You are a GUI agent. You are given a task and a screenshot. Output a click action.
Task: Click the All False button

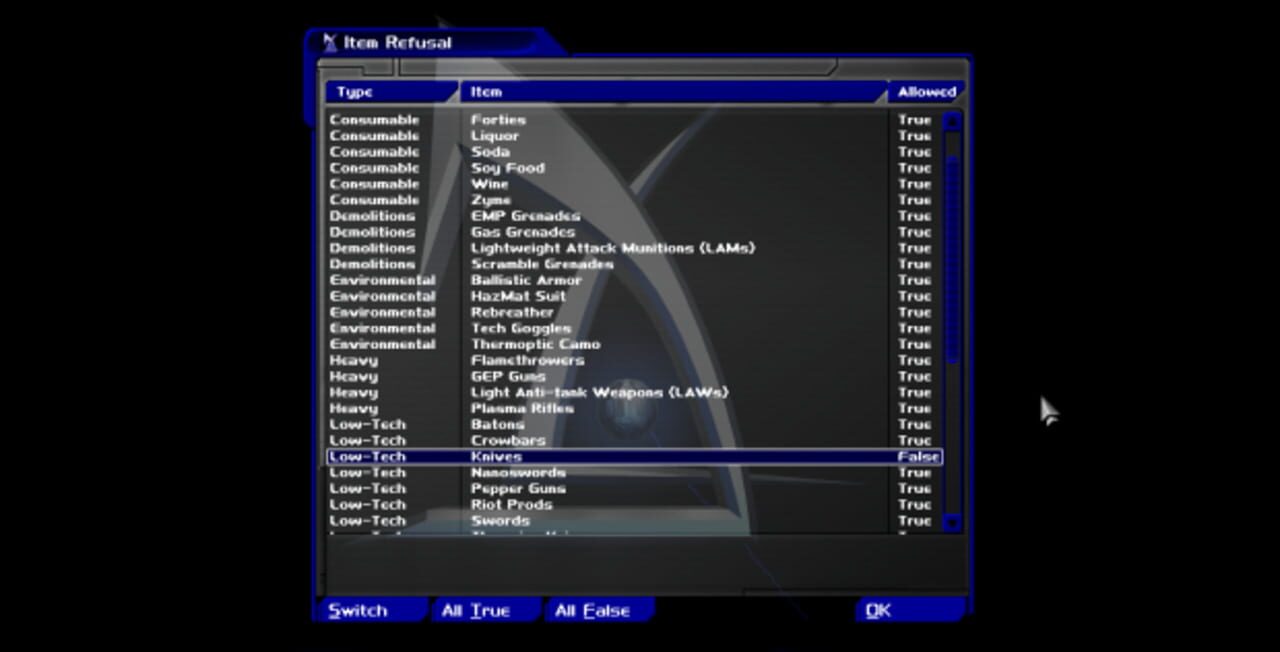point(597,610)
